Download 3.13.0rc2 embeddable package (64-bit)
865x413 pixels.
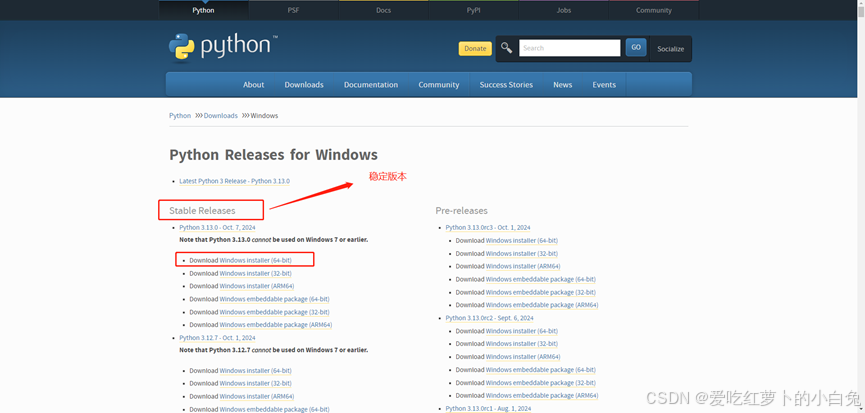point(541,370)
